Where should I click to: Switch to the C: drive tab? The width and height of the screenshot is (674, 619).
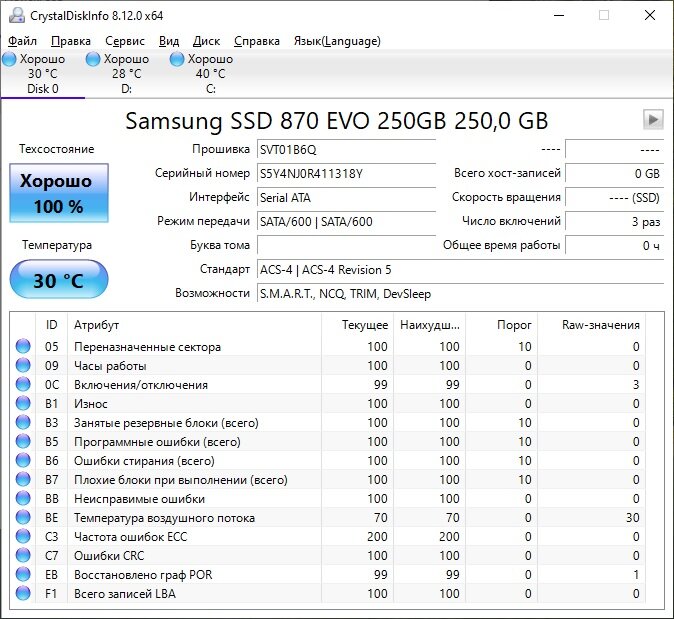coord(210,74)
